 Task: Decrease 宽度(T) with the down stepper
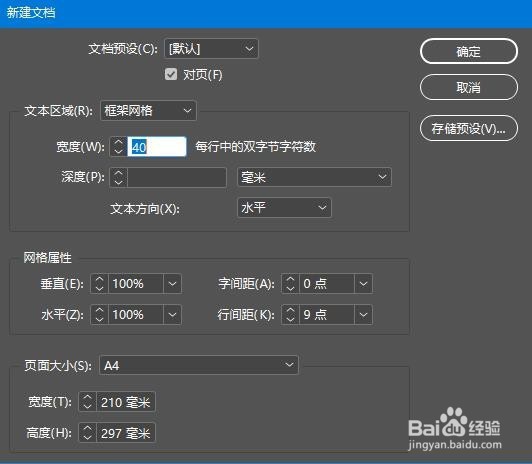click(x=88, y=407)
